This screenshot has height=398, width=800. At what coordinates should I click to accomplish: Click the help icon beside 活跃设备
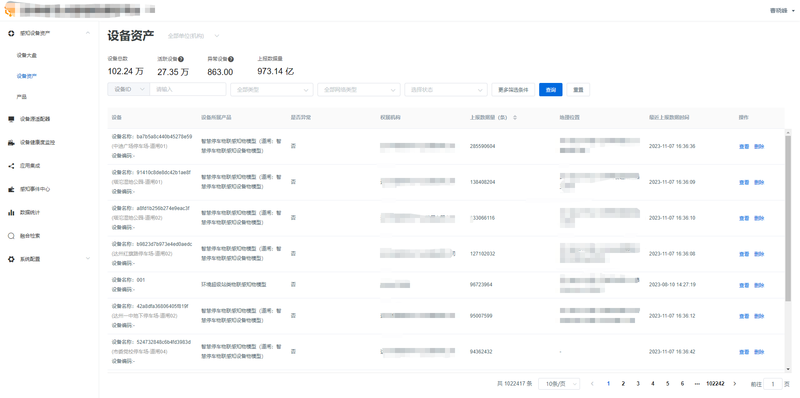181,59
